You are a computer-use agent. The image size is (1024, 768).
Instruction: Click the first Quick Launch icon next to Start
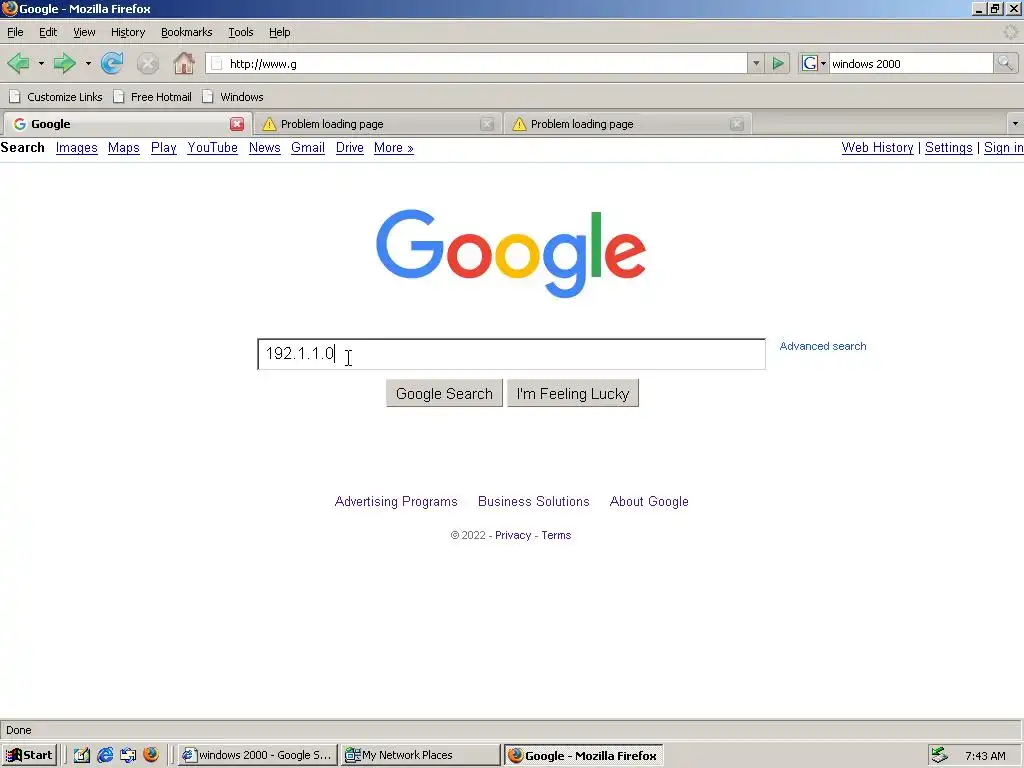click(x=82, y=755)
